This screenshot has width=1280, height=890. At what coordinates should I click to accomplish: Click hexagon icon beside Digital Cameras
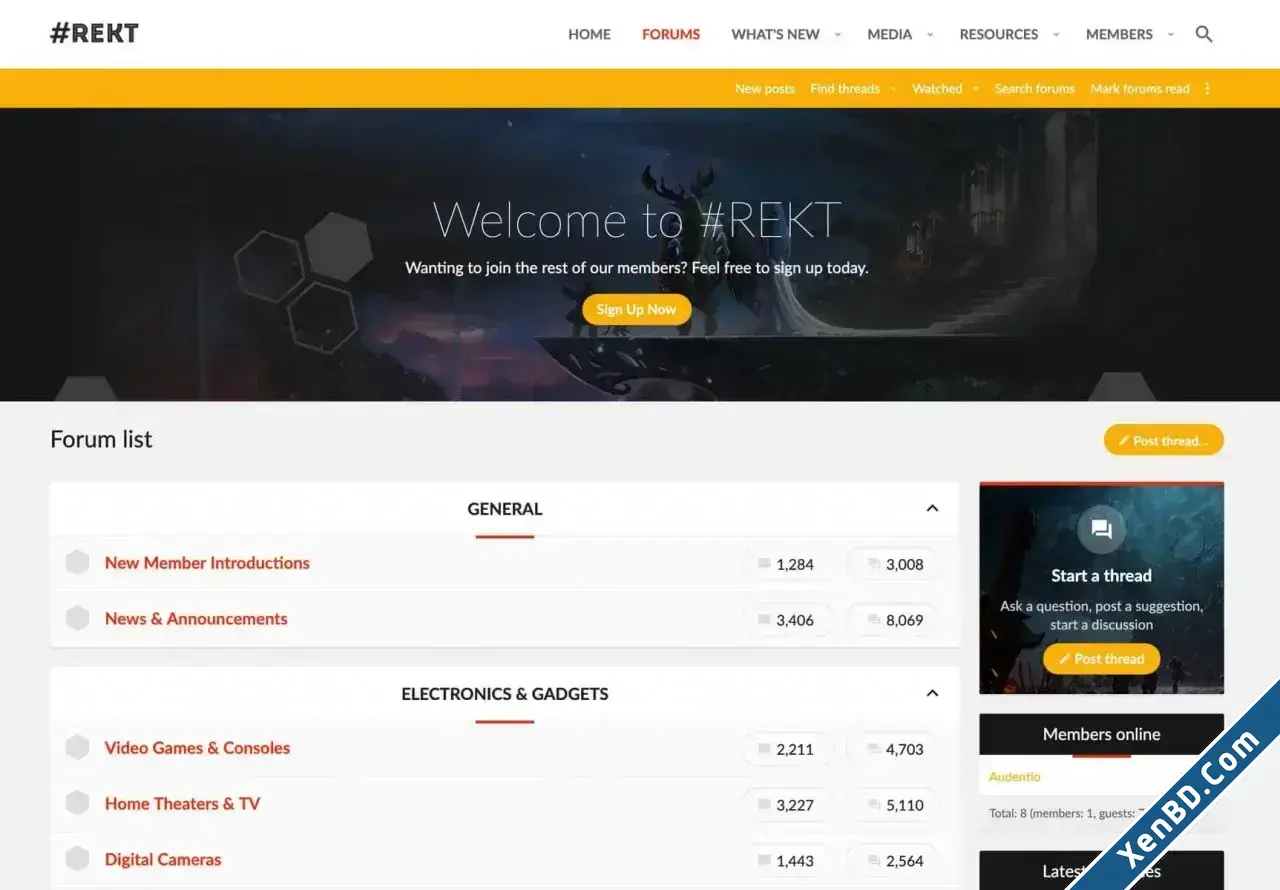pos(77,860)
